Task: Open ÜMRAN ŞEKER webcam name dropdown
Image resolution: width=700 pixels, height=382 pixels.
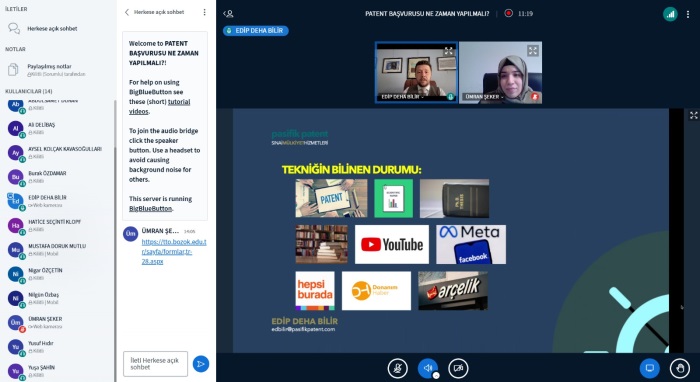Action: 484,97
